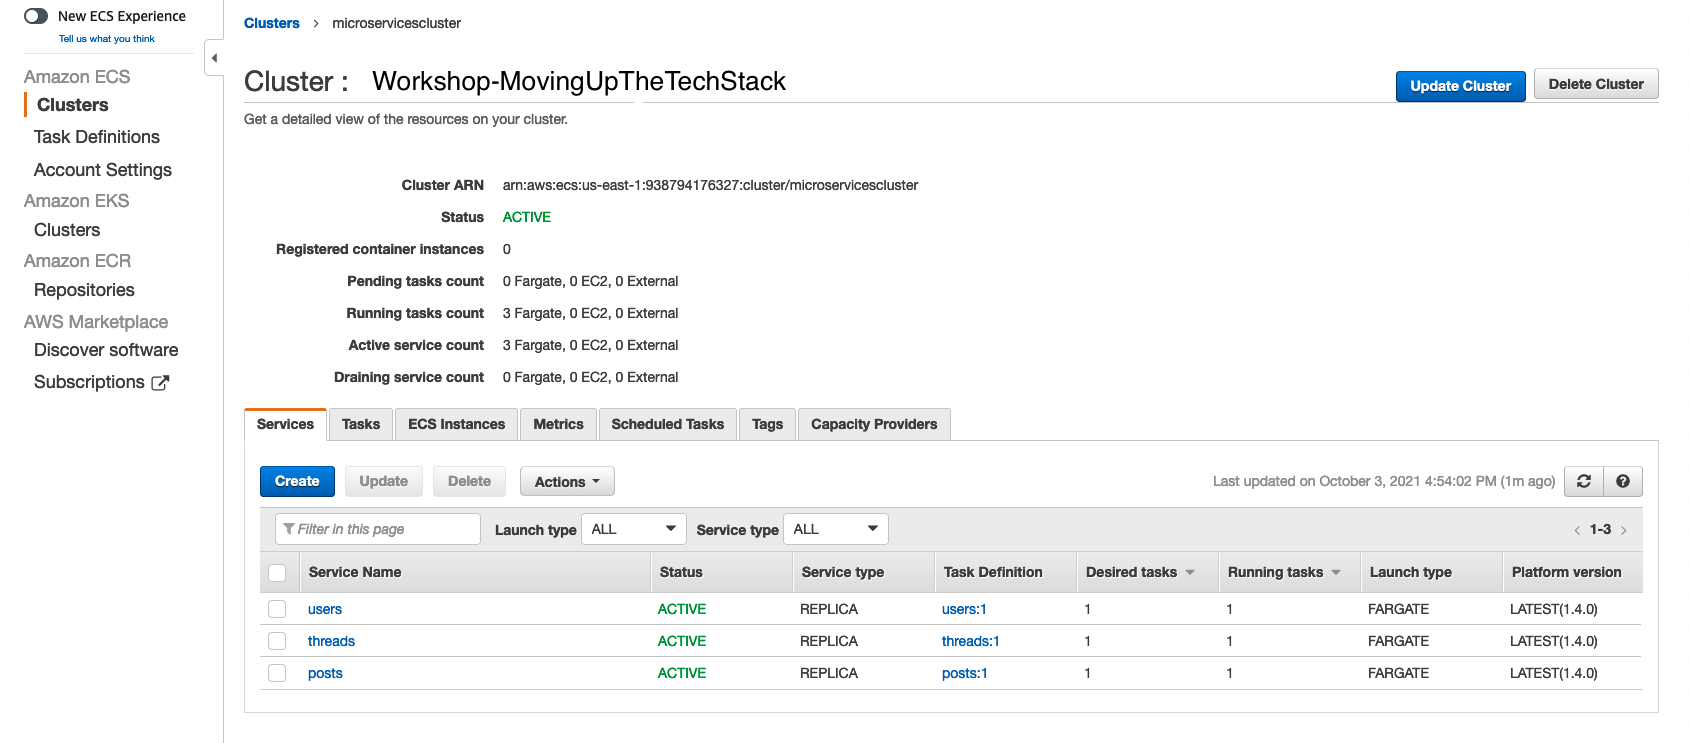Open the Launch type dropdown

(634, 529)
